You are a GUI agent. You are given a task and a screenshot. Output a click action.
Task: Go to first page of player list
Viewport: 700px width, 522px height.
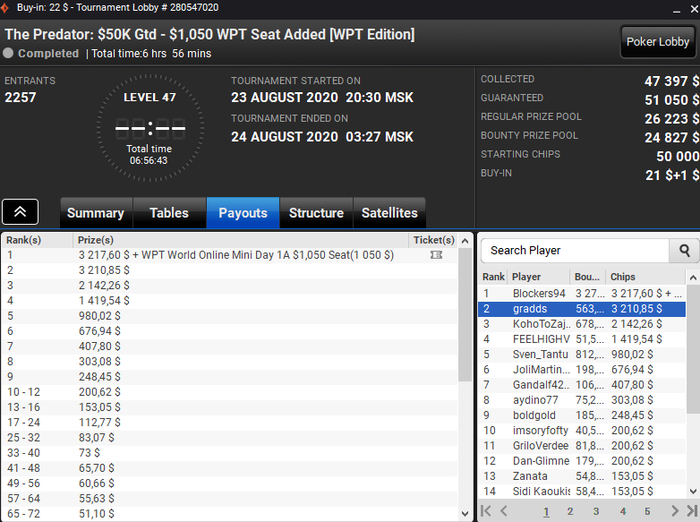coord(486,510)
